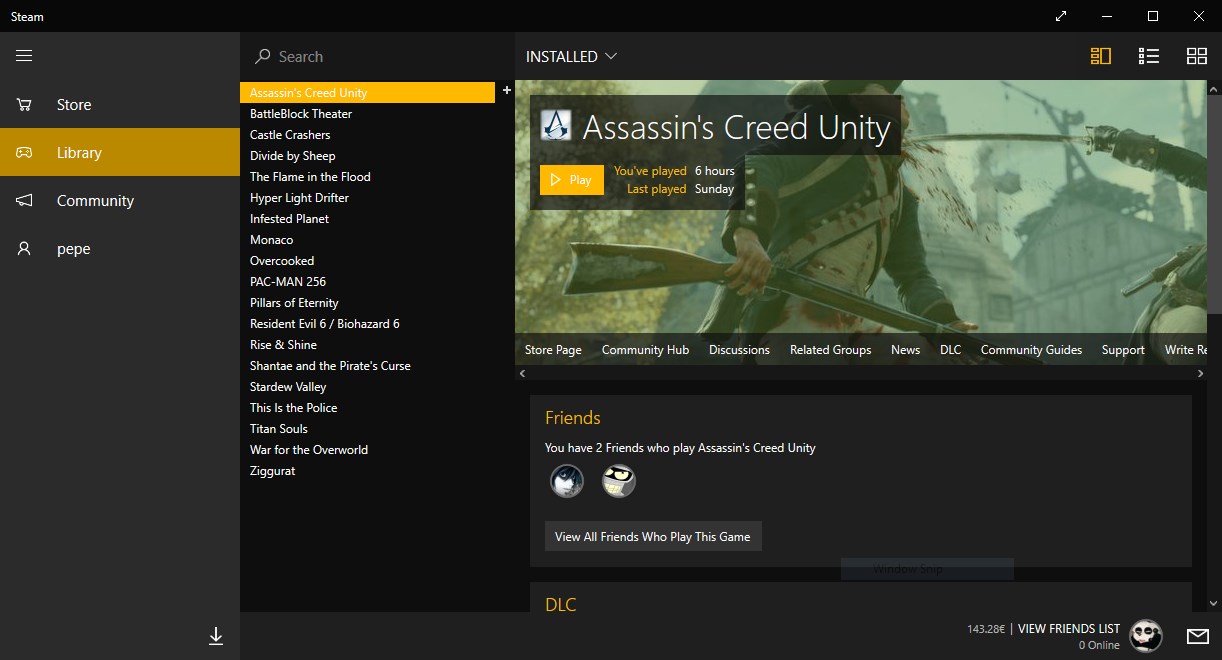This screenshot has height=660, width=1222.
Task: Click the search magnifier icon
Action: [263, 57]
